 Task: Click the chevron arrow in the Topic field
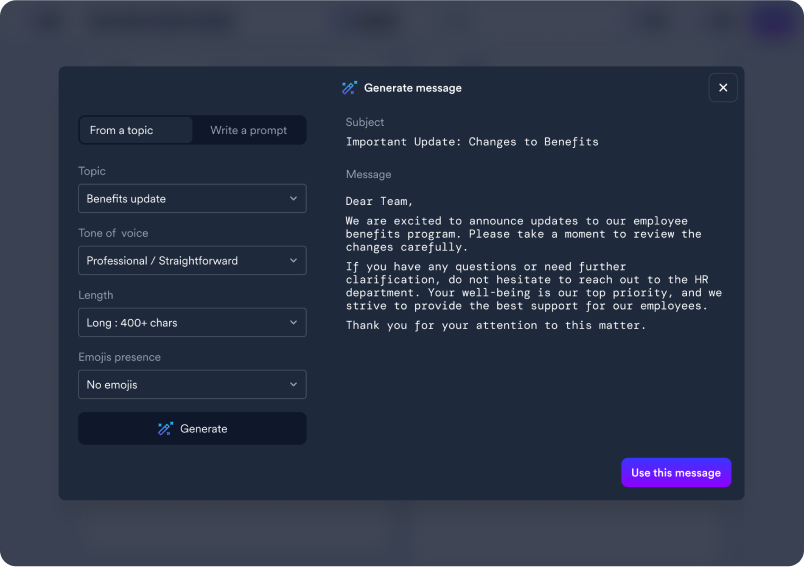(x=294, y=199)
